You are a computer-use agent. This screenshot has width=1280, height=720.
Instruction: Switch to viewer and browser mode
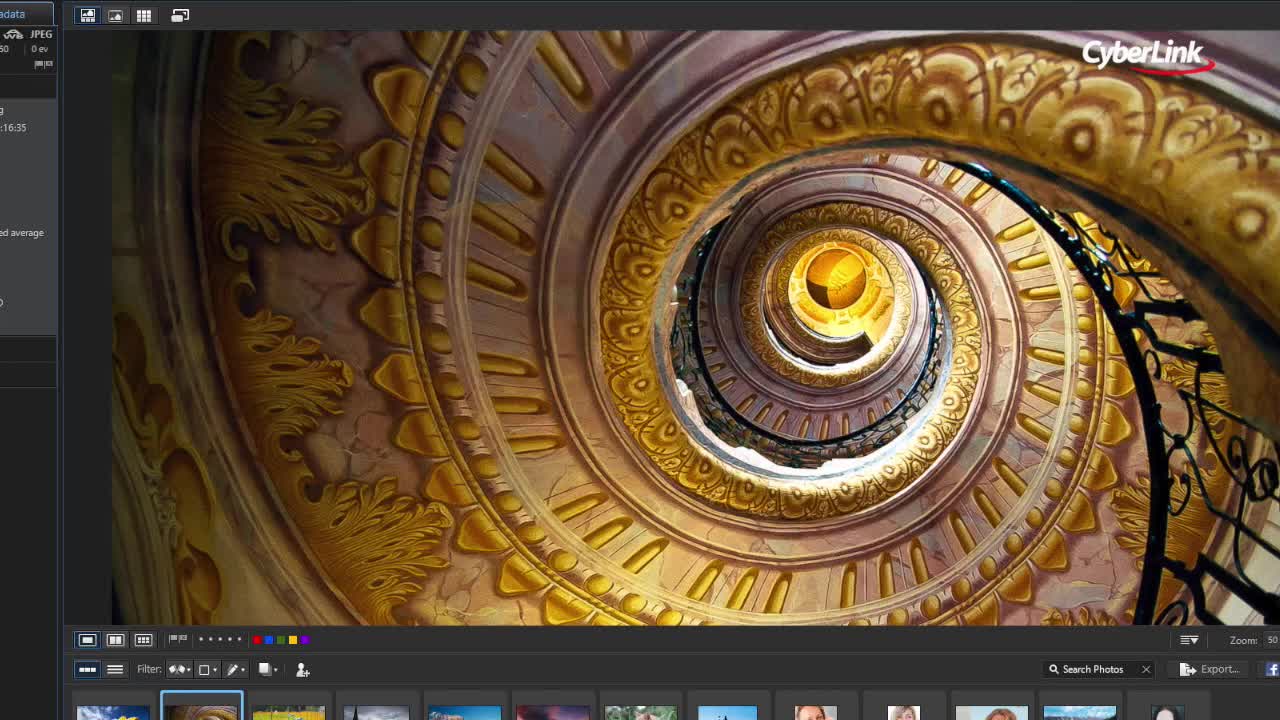point(88,16)
